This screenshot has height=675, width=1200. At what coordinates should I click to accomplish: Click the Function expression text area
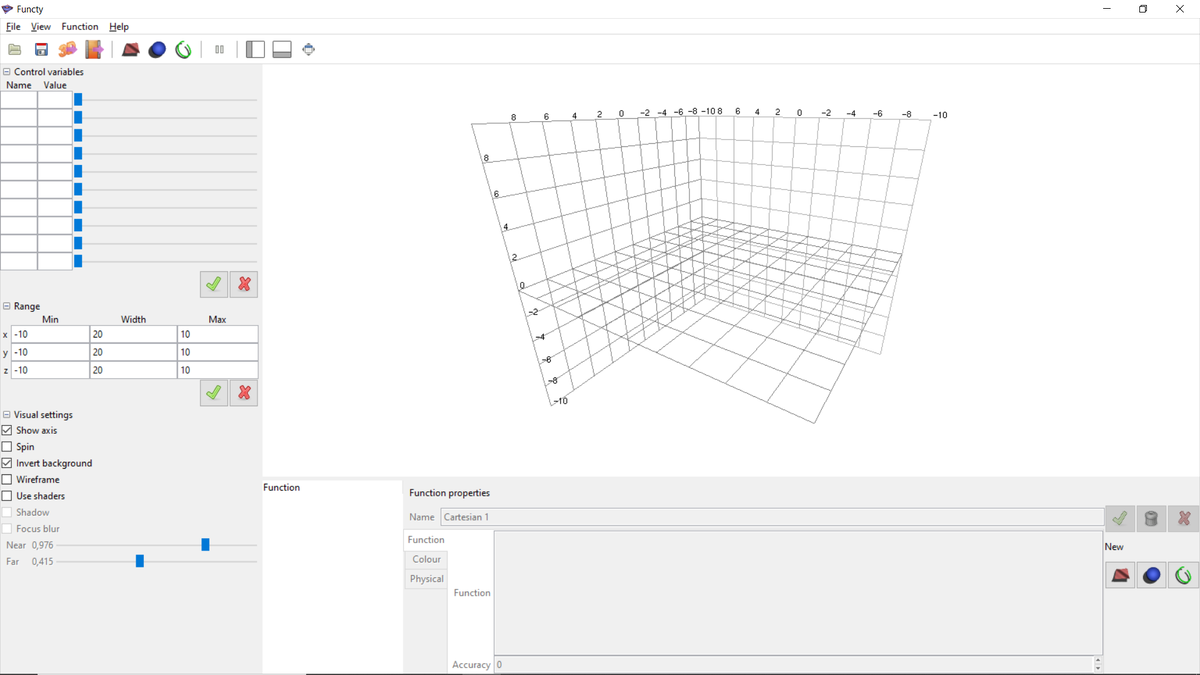click(x=798, y=593)
